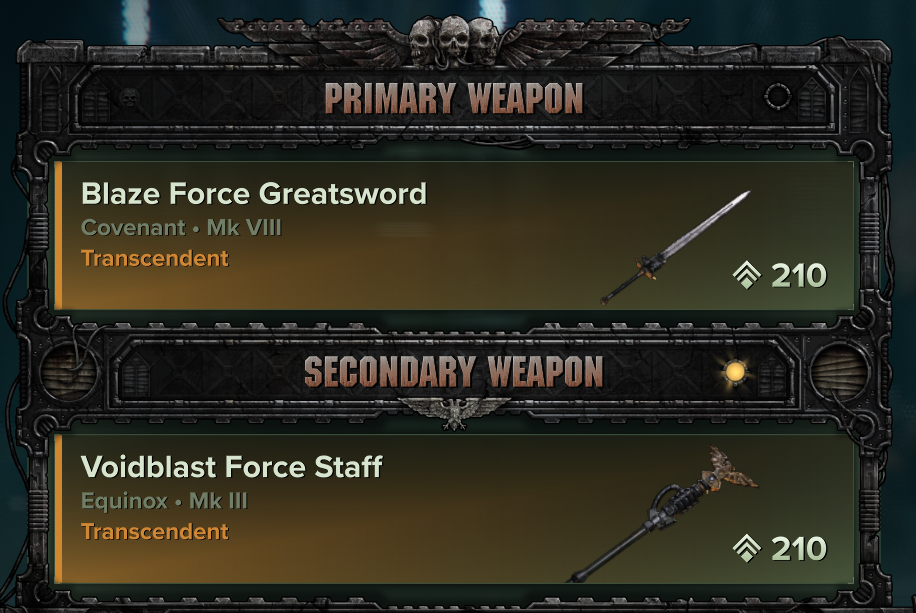Click the Covenant Mk VIII subtitle
The height and width of the screenshot is (613, 916).
click(x=181, y=227)
